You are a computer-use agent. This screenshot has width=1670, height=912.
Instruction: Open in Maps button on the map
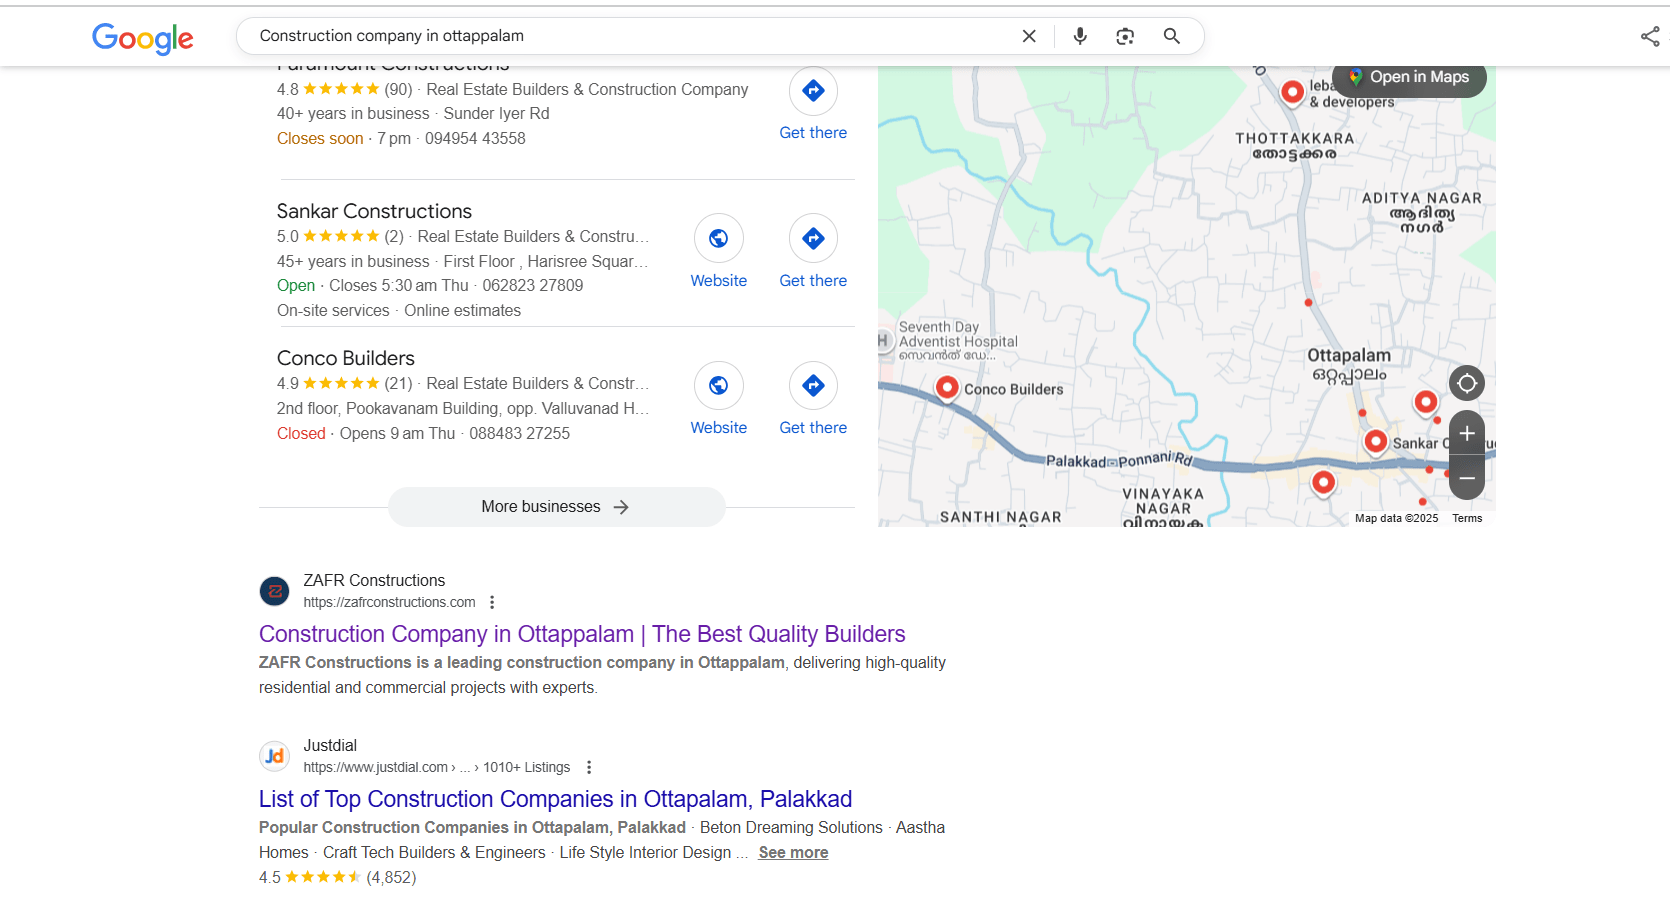point(1409,77)
